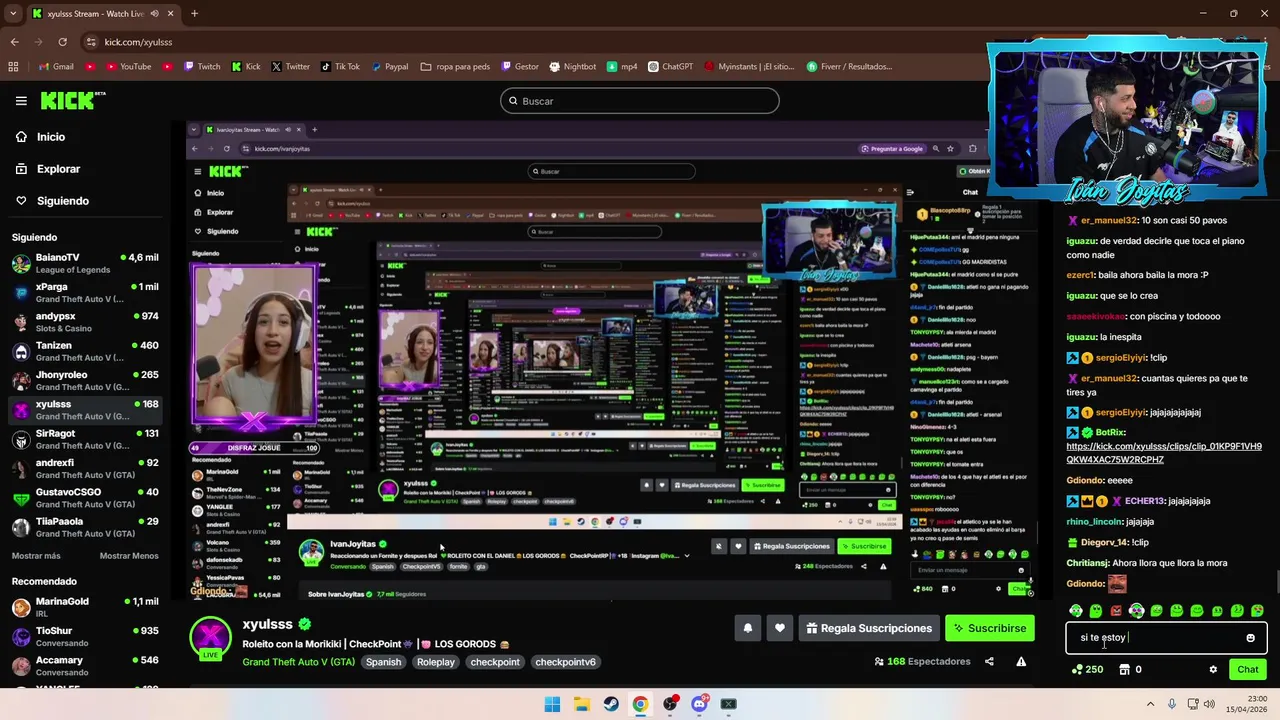Viewport: 1280px width, 720px height.
Task: Open ChatGPT bookmark
Action: 670,67
